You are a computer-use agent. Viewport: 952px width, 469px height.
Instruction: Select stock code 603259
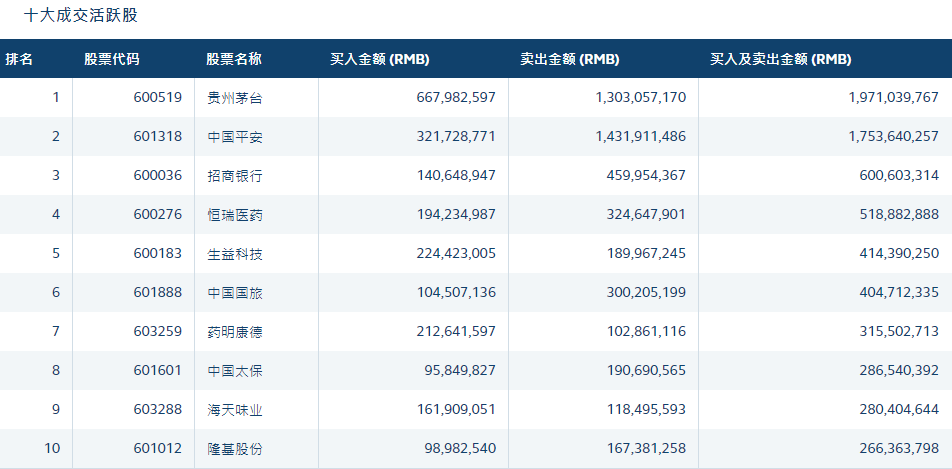coord(158,331)
